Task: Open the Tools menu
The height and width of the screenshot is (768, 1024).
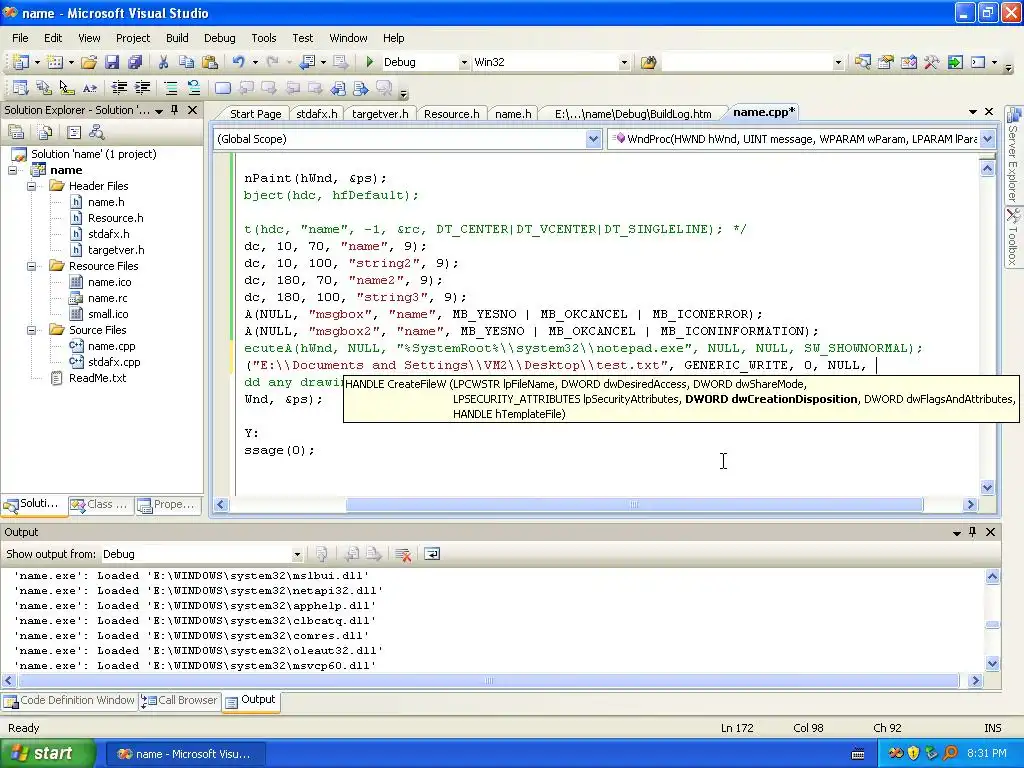Action: [x=264, y=38]
